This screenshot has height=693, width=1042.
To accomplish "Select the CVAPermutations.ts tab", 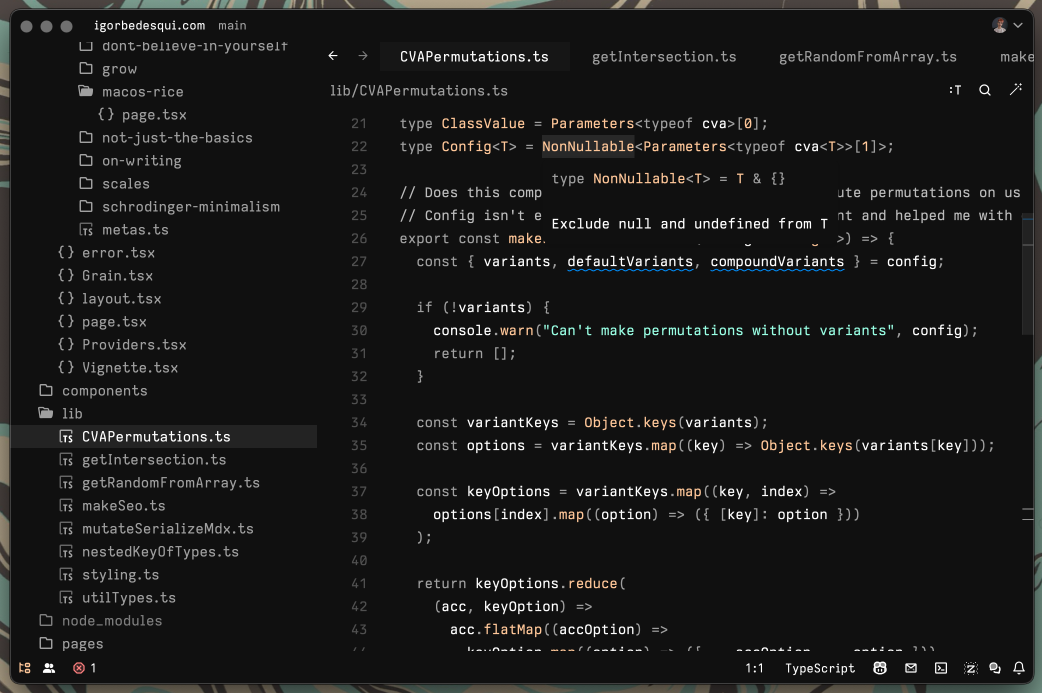I will (474, 56).
